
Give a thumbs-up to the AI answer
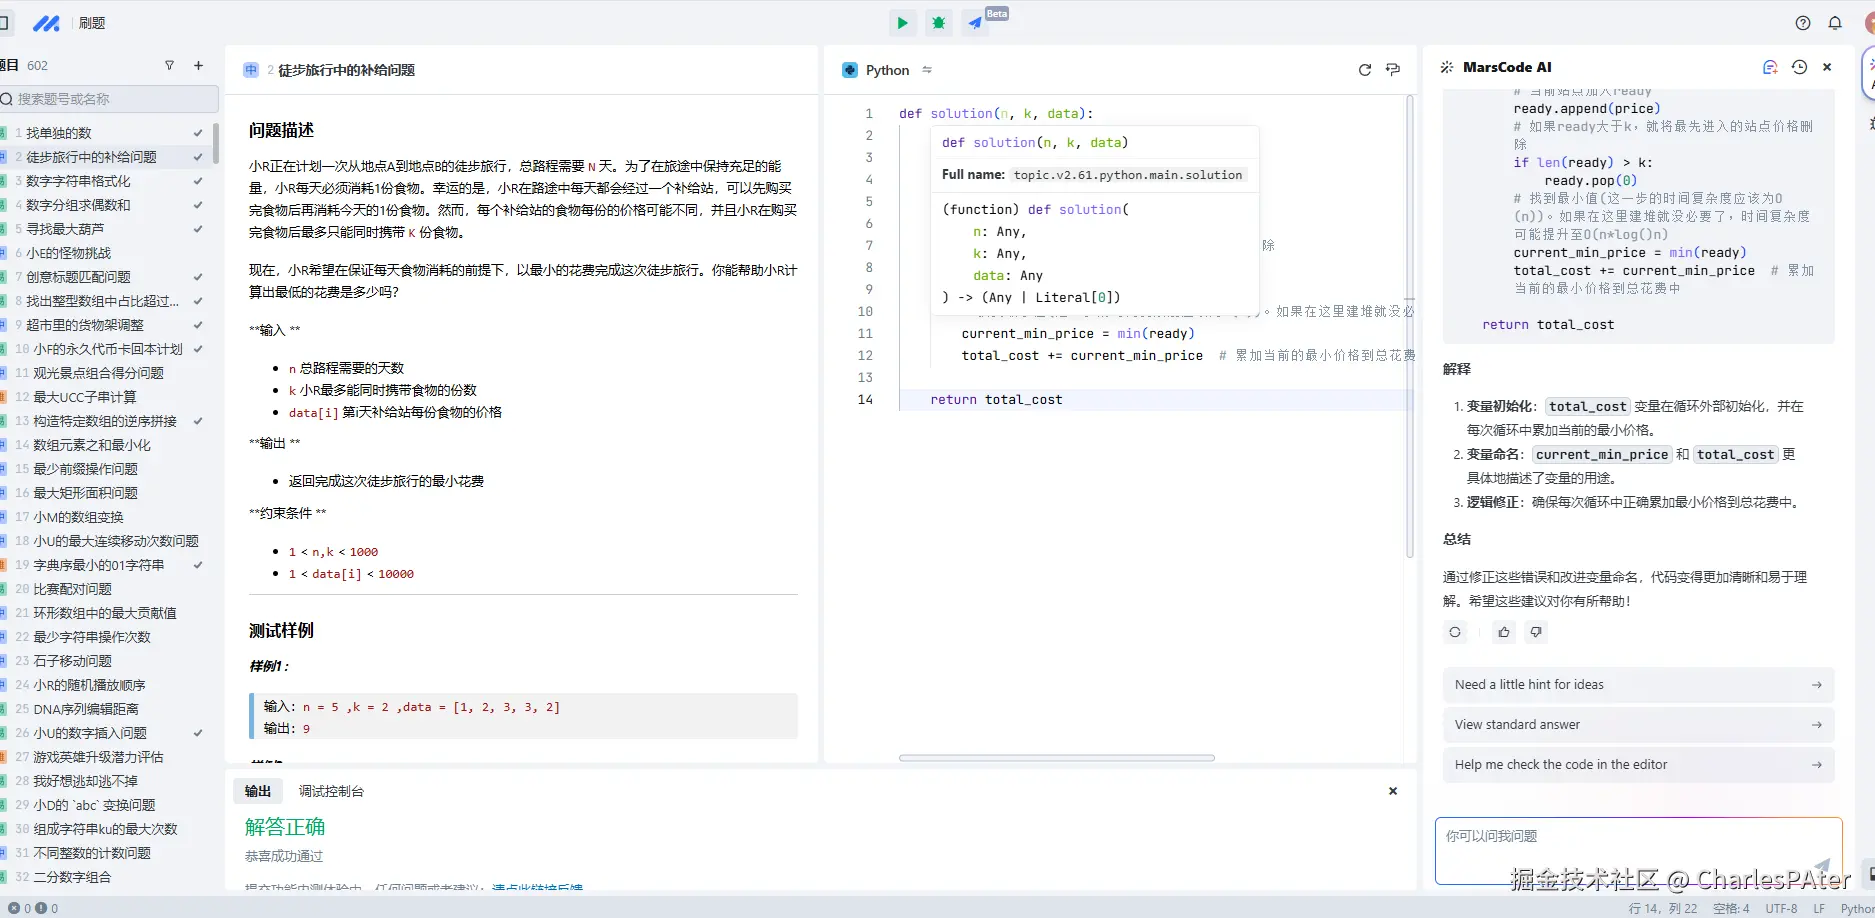[1503, 632]
